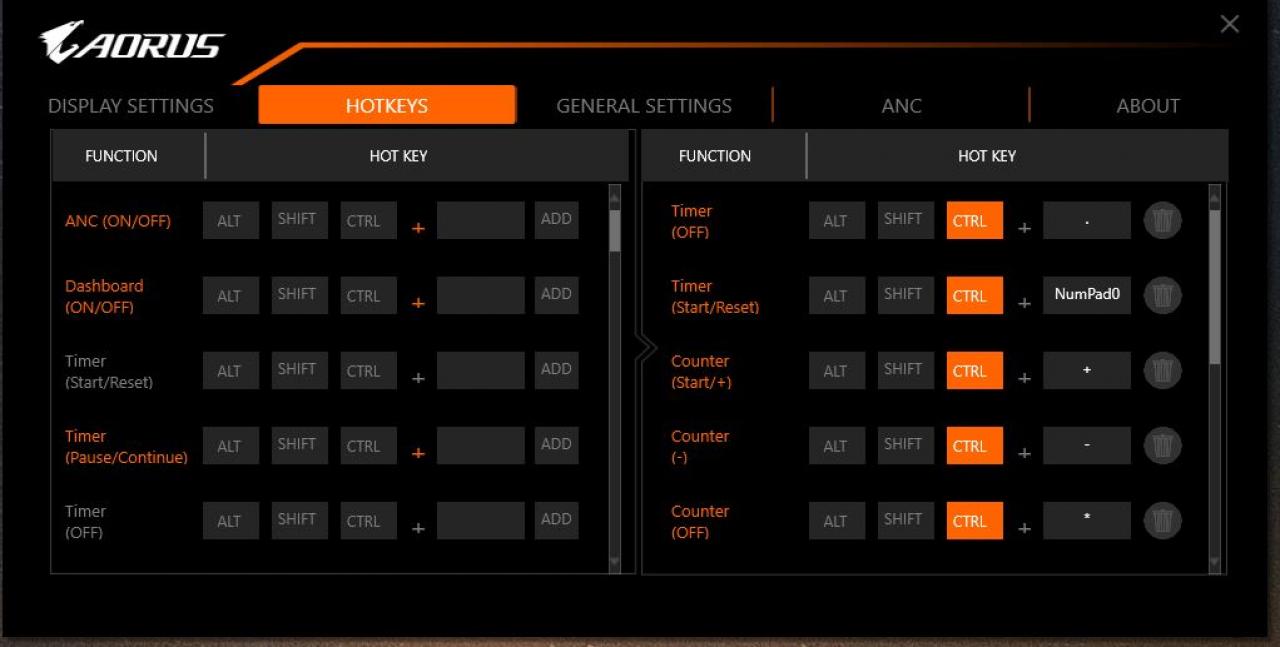Click the AORUS logo
The height and width of the screenshot is (647, 1280).
pos(132,43)
